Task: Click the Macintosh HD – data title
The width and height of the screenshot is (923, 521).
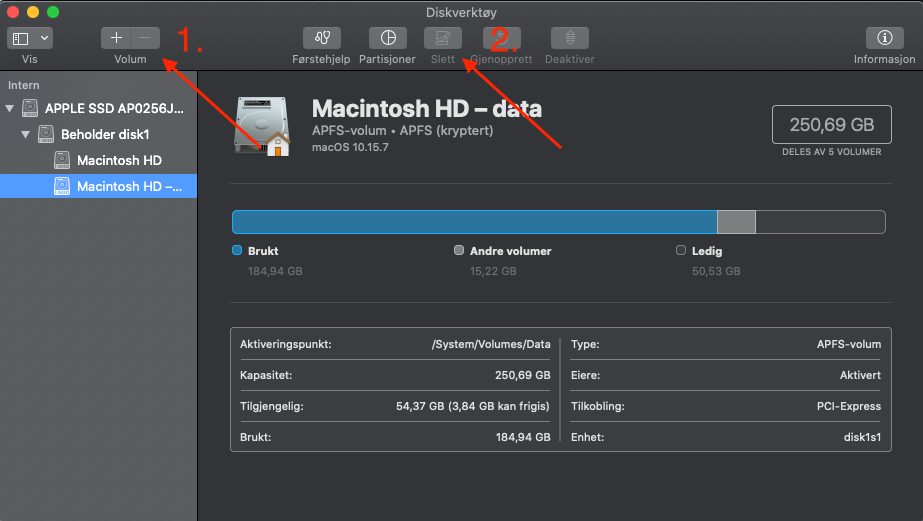Action: (427, 109)
